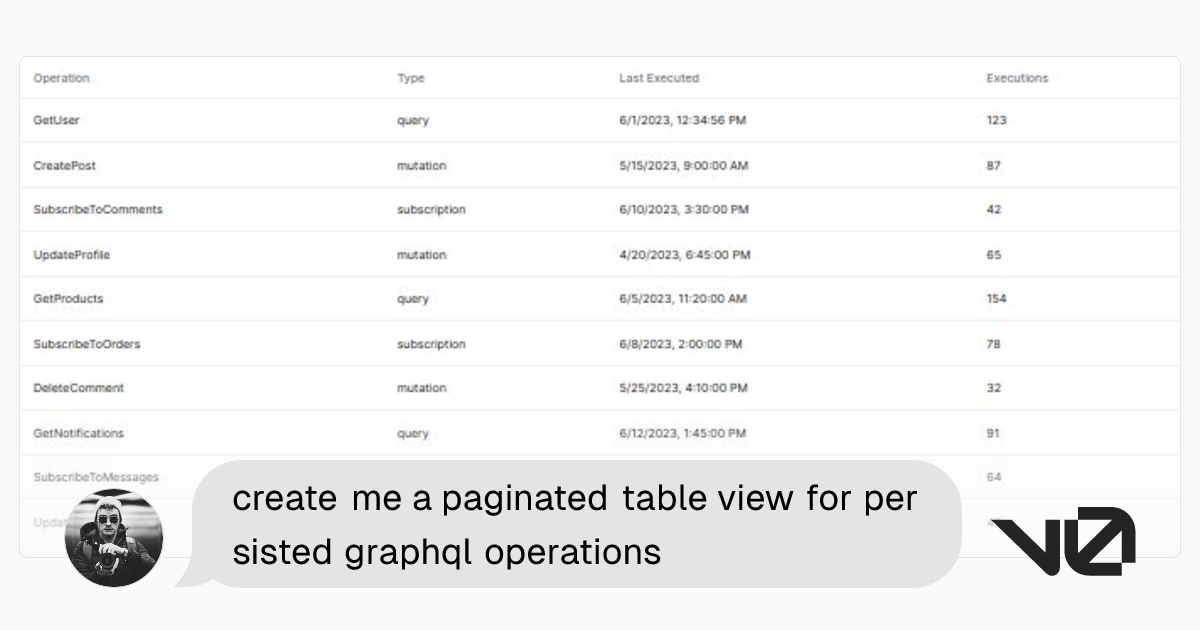1200x630 pixels.
Task: Click the user avatar photo
Action: pos(114,538)
